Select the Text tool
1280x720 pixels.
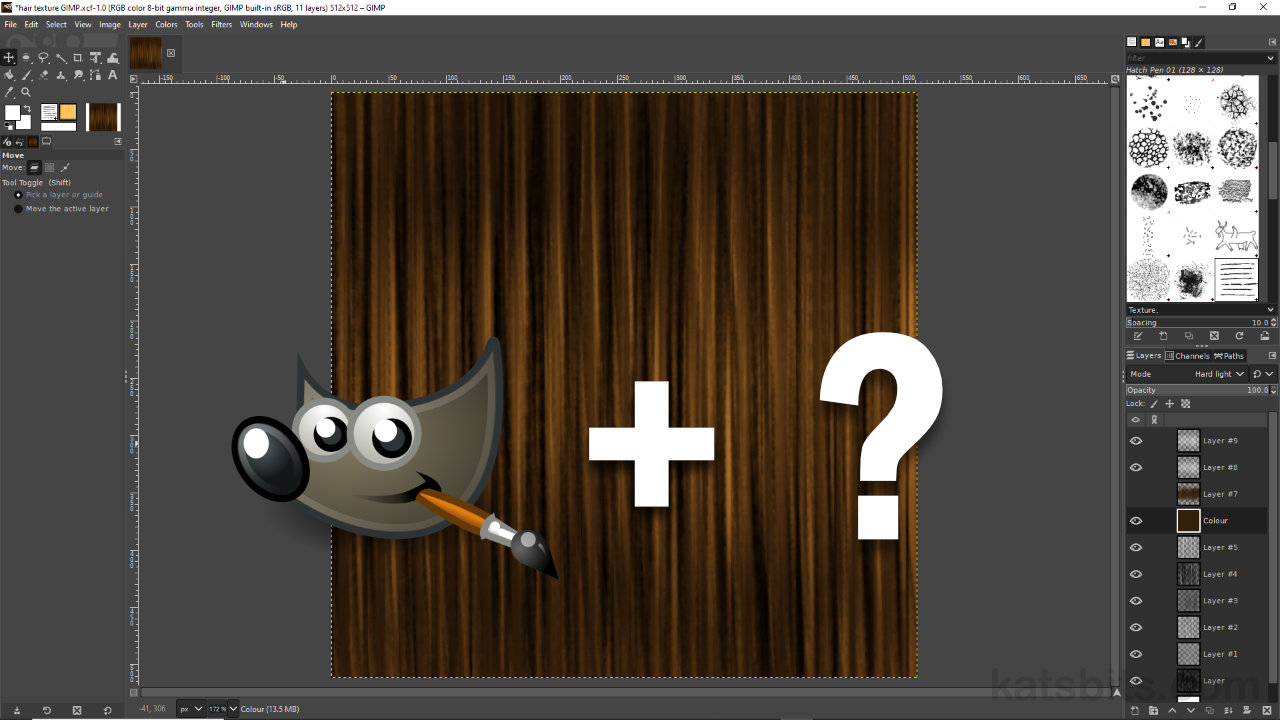[112, 75]
